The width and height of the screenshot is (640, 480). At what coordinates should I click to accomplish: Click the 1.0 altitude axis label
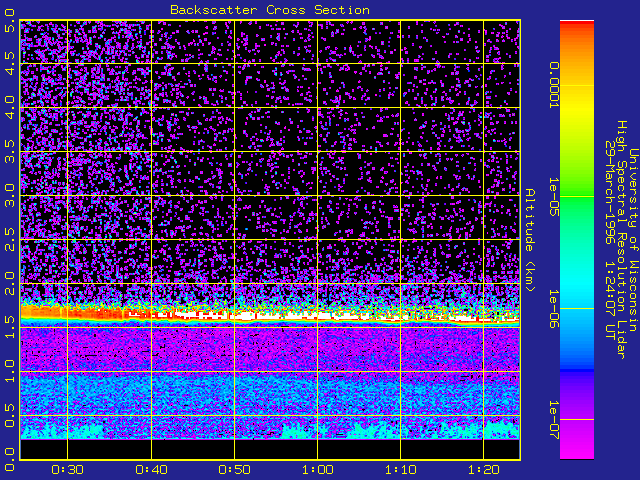tap(9, 371)
